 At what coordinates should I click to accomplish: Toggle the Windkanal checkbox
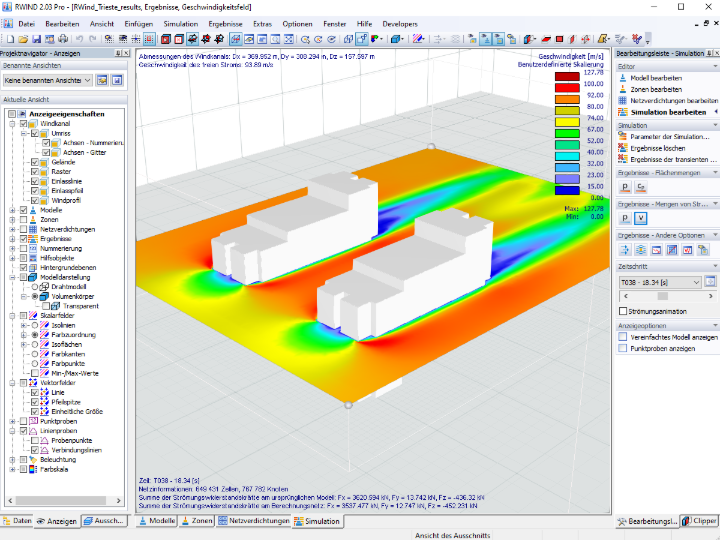pyautogui.click(x=23, y=124)
